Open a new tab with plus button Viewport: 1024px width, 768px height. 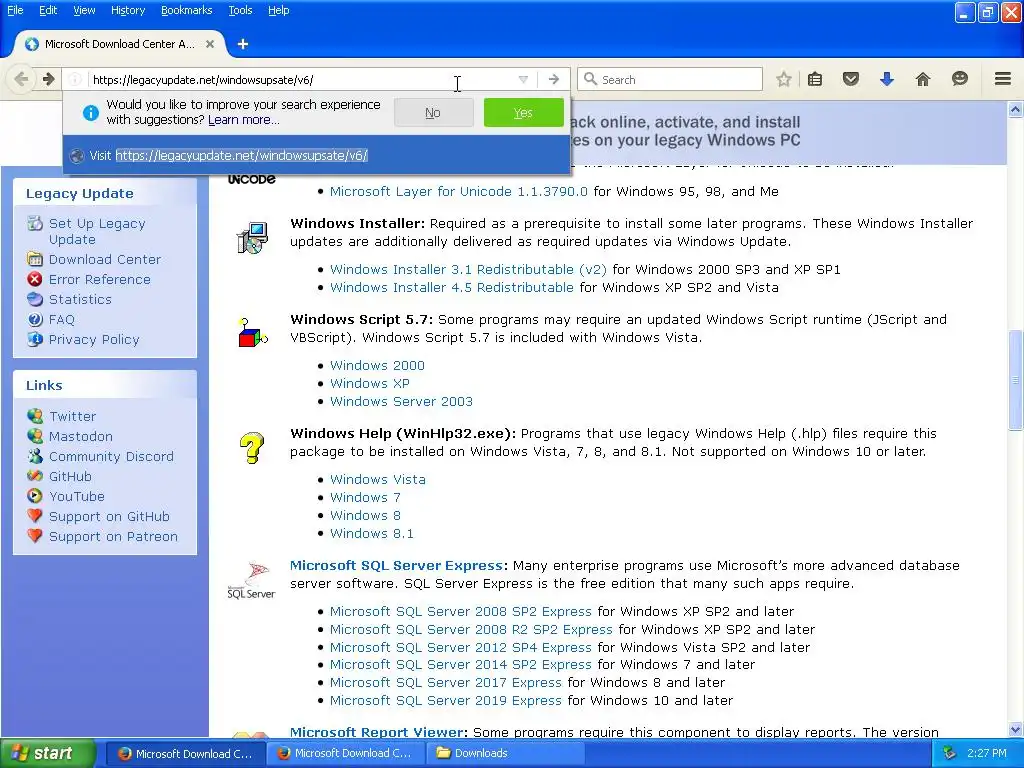[x=242, y=44]
